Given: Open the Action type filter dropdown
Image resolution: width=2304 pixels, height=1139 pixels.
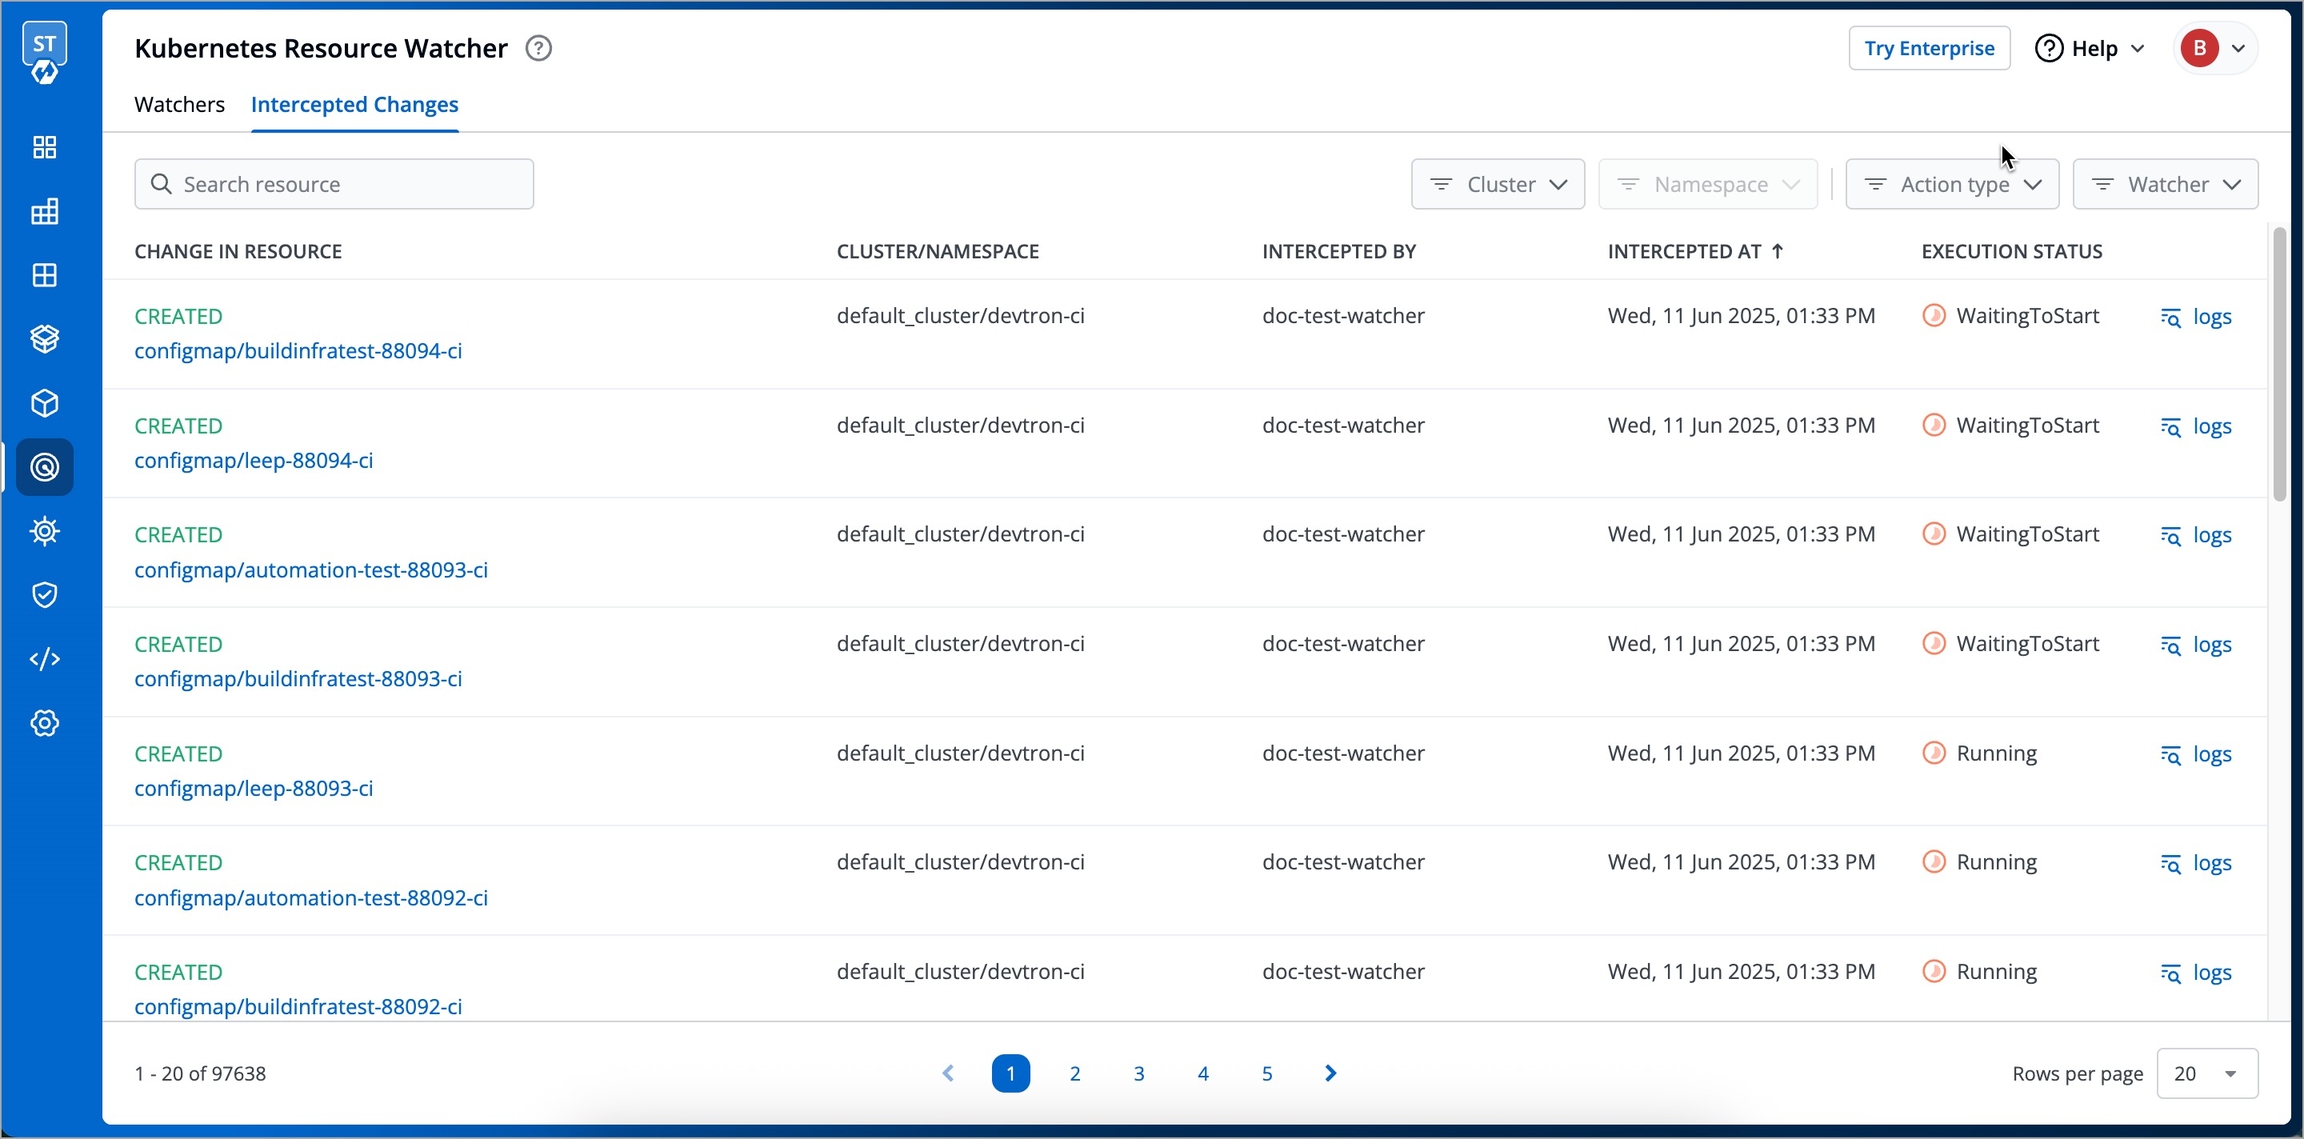Looking at the screenshot, I should point(1951,184).
